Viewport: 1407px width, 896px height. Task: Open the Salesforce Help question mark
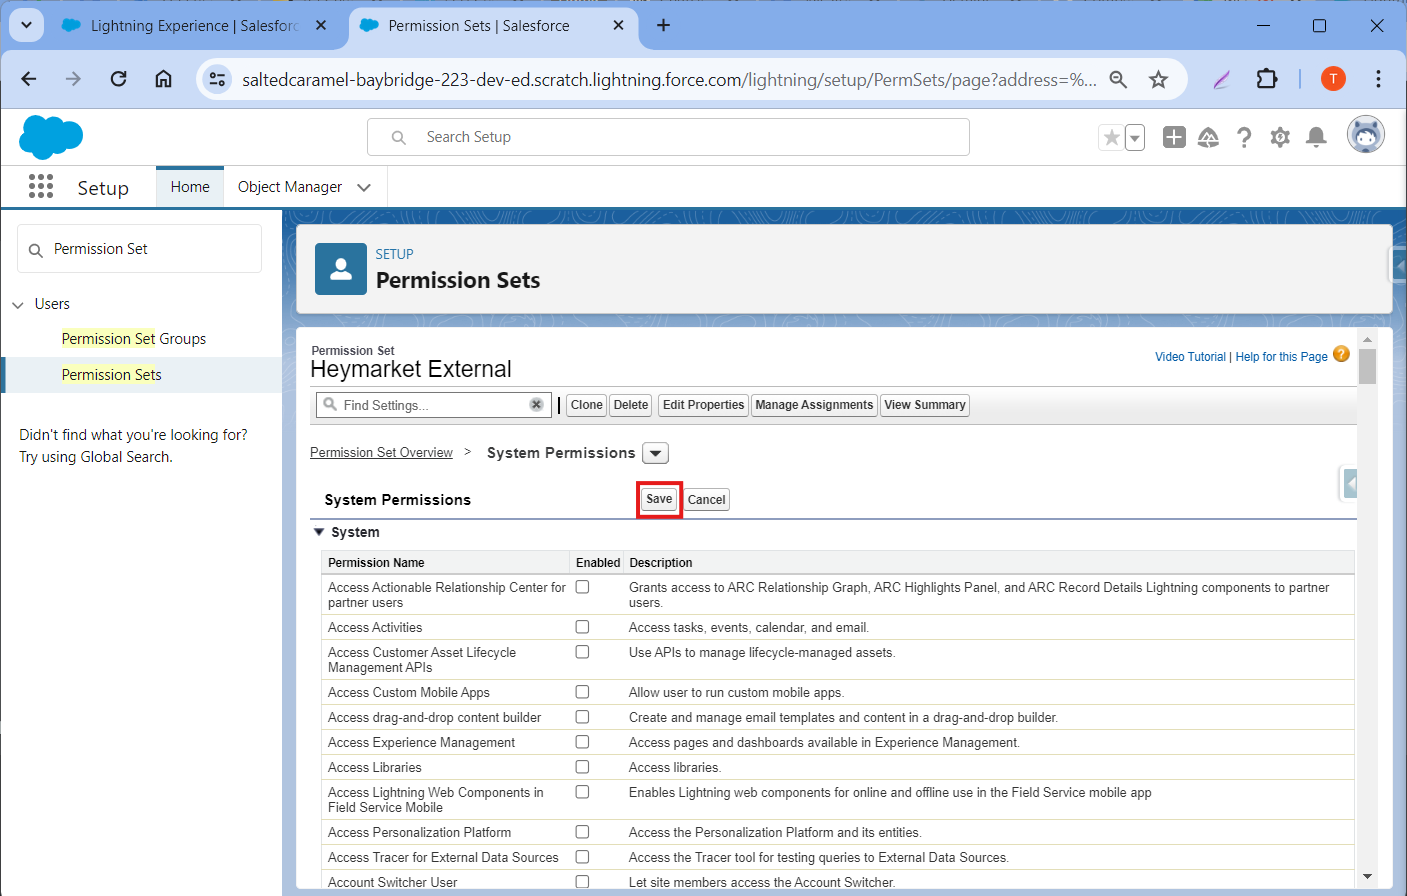pyautogui.click(x=1244, y=137)
